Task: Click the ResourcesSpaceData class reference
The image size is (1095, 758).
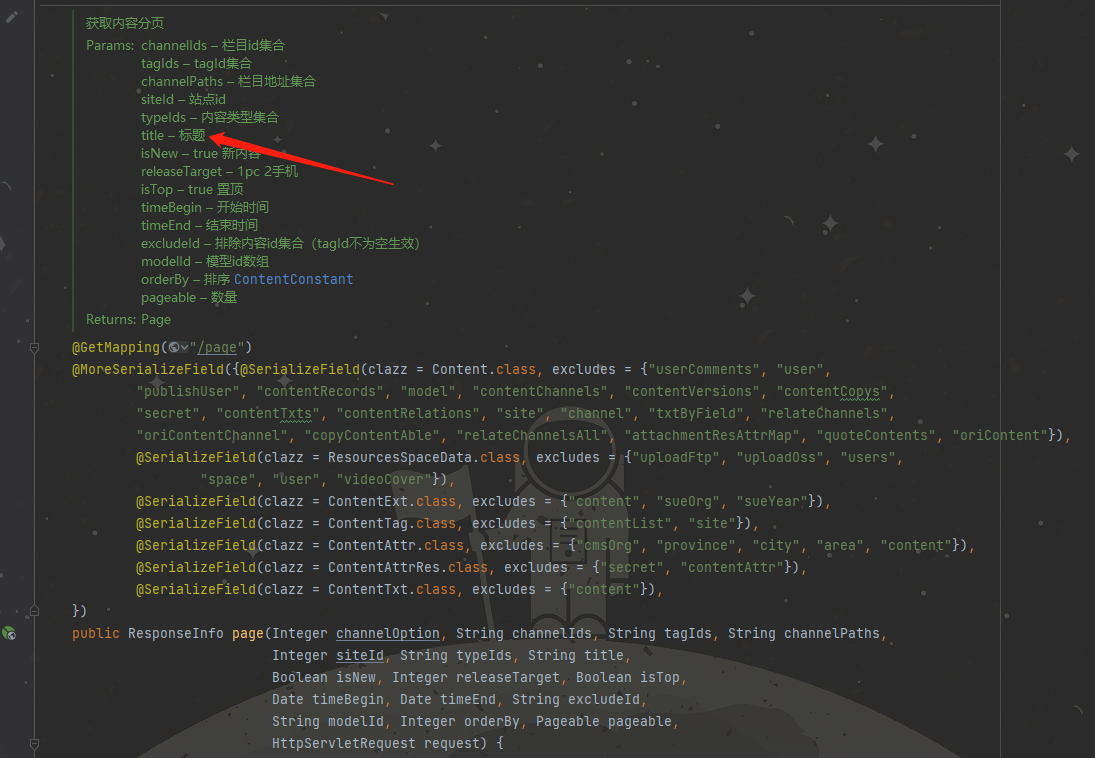Action: coord(400,457)
